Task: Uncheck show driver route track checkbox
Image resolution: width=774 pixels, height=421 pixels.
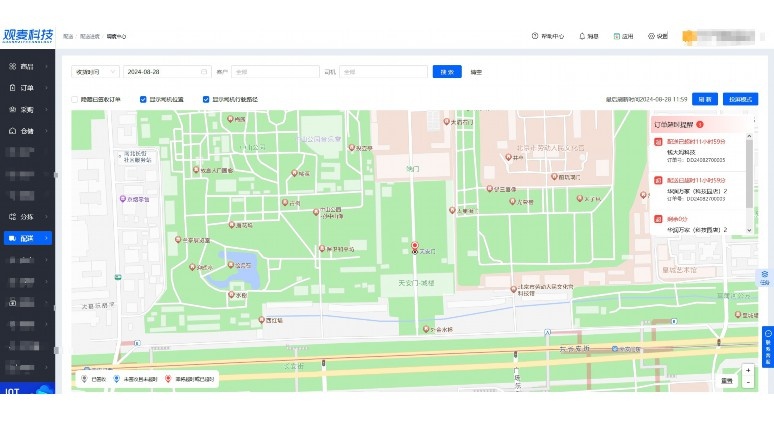Action: tap(206, 99)
